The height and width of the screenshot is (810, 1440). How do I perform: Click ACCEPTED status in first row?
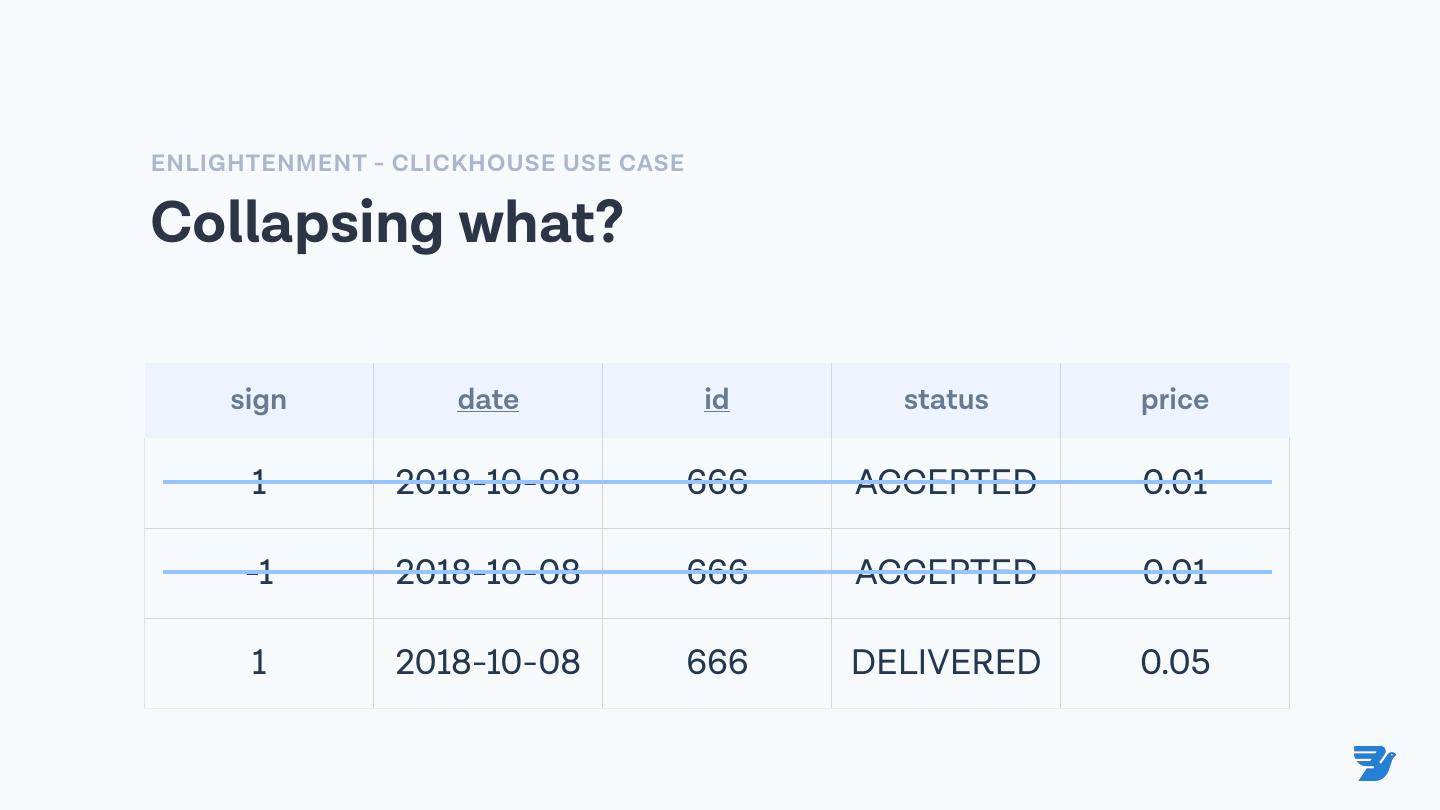[x=946, y=482]
